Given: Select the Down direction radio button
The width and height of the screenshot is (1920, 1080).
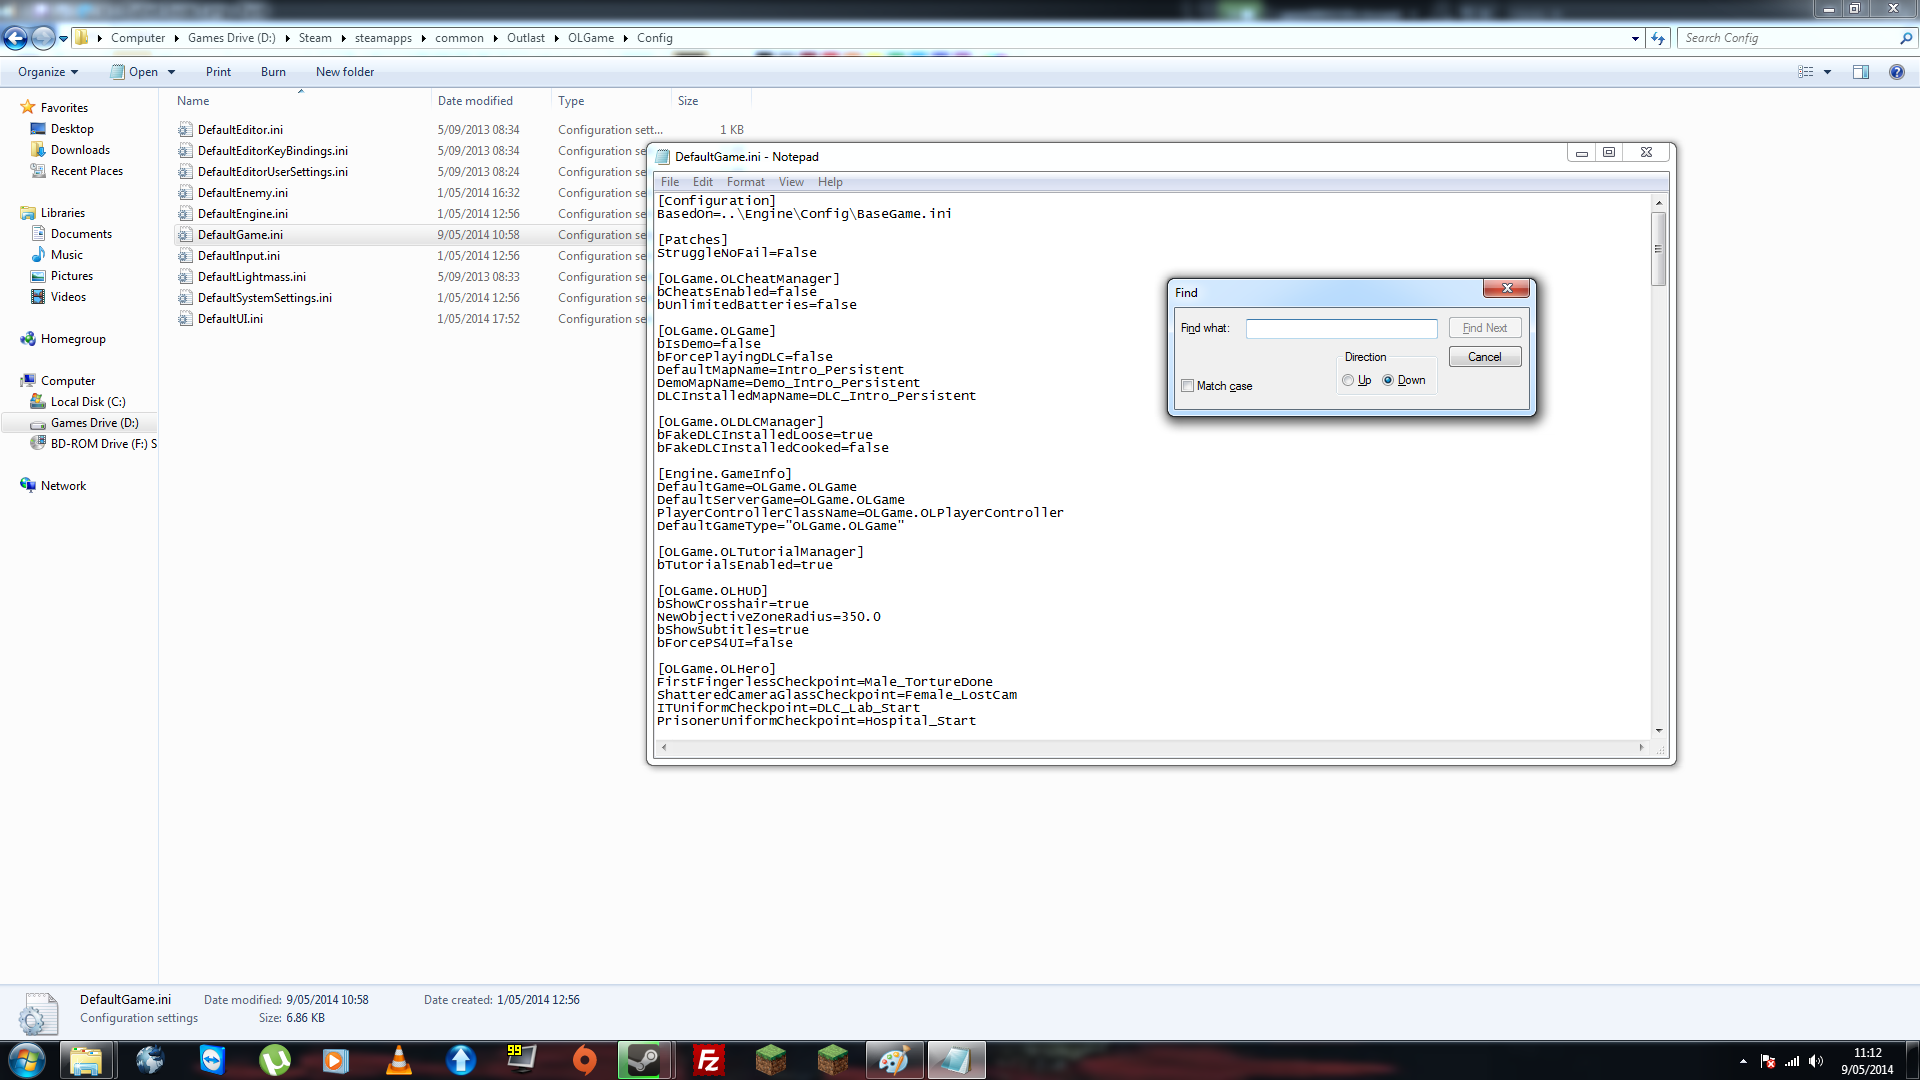Looking at the screenshot, I should [x=1388, y=380].
